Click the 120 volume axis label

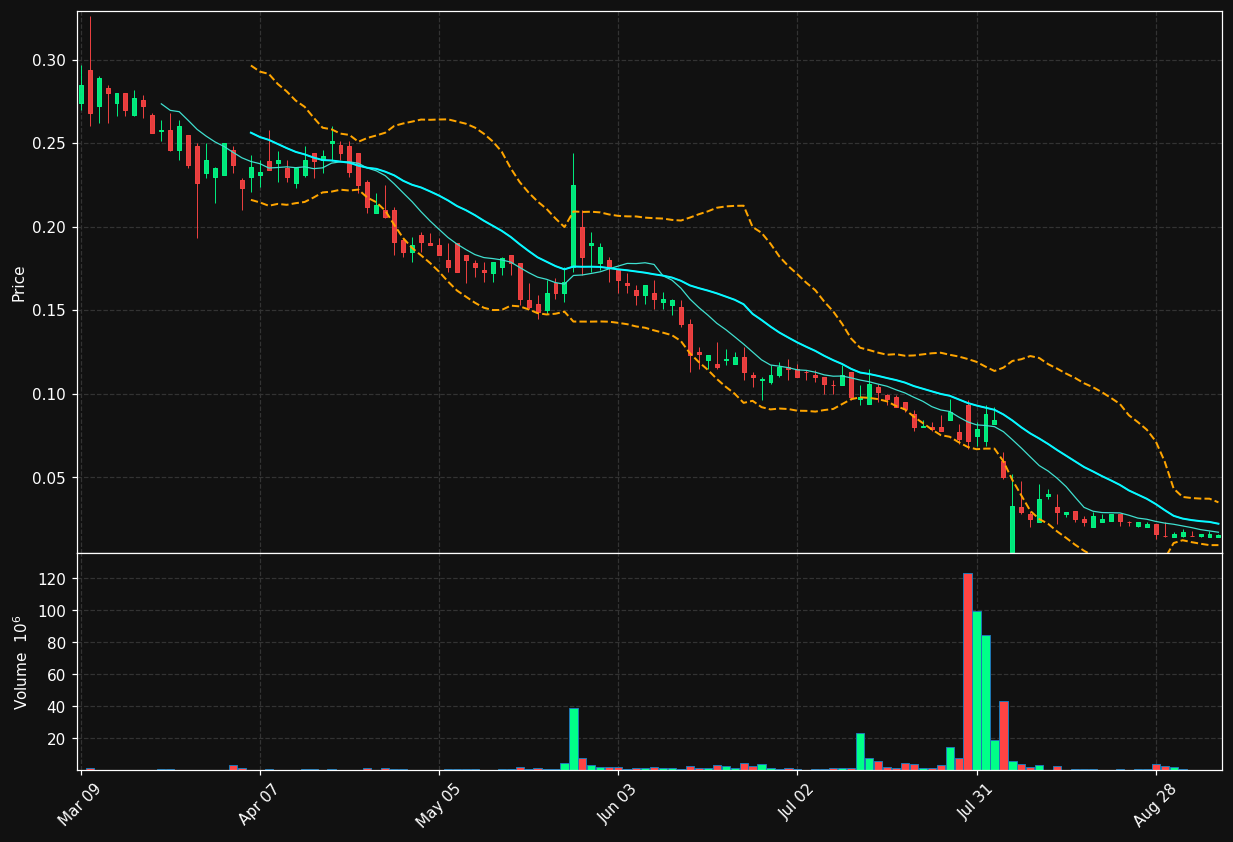click(x=53, y=579)
